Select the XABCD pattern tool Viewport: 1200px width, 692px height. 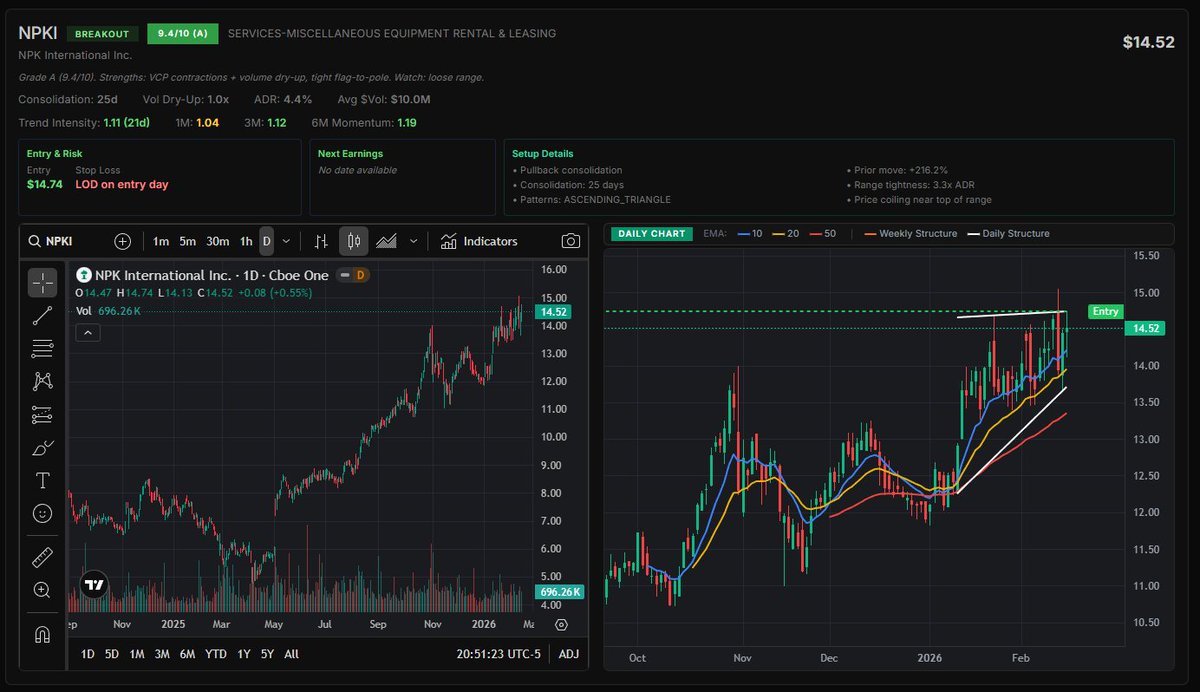pyautogui.click(x=43, y=381)
